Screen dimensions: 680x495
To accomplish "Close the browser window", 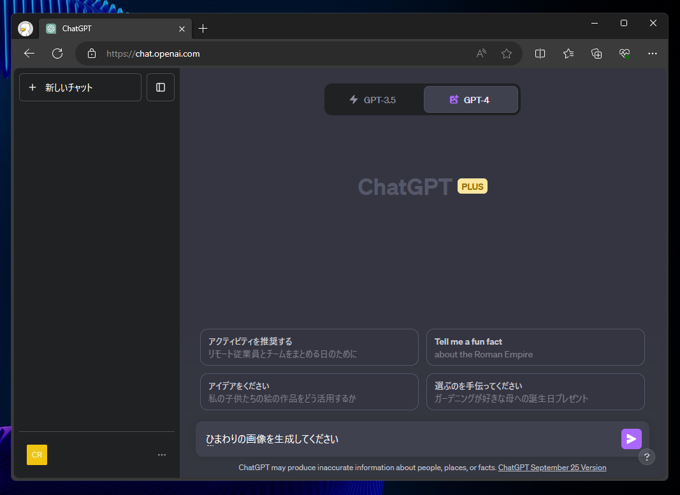I will (653, 23).
